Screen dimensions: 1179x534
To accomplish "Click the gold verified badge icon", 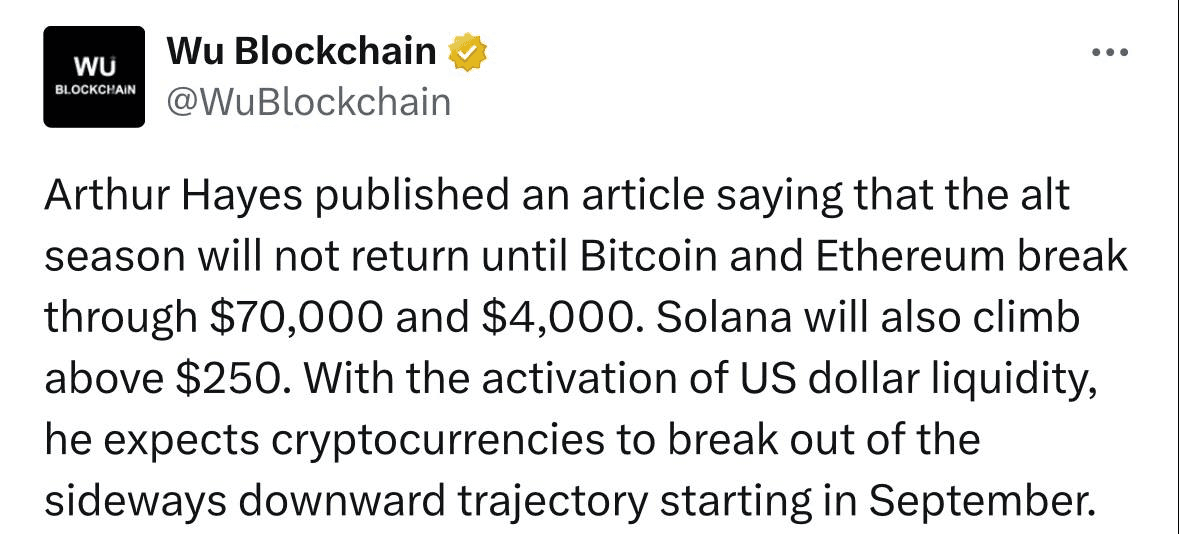I will tap(467, 52).
